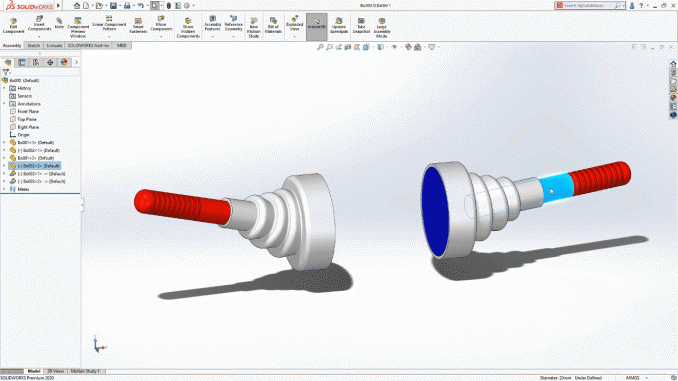The image size is (678, 381).
Task: Switch to the Sketch tab
Action: point(33,45)
